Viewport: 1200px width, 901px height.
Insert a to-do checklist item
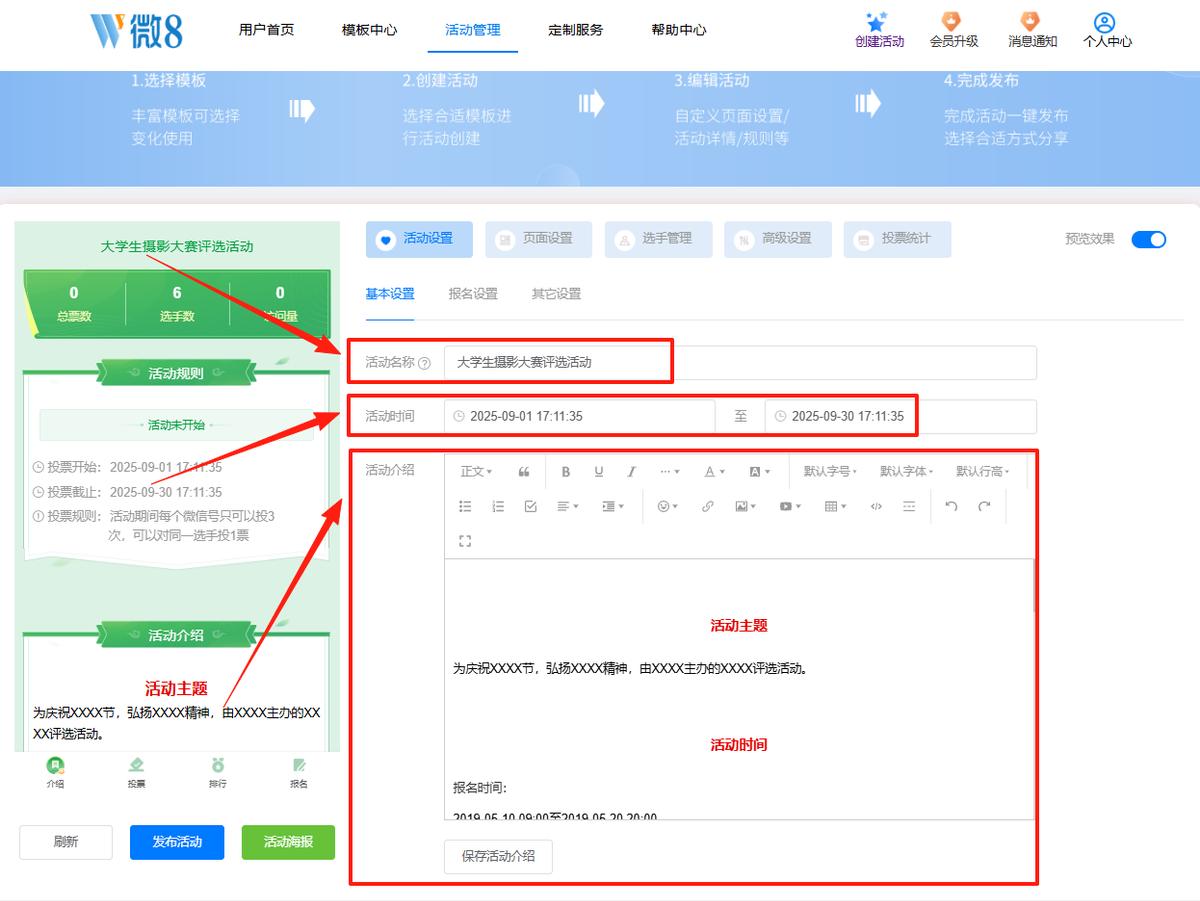click(531, 507)
